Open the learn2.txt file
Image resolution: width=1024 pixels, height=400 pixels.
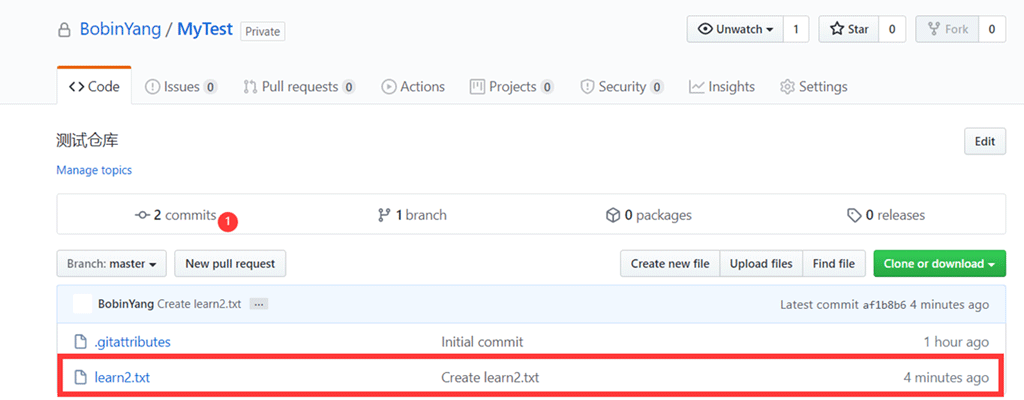pyautogui.click(x=122, y=377)
